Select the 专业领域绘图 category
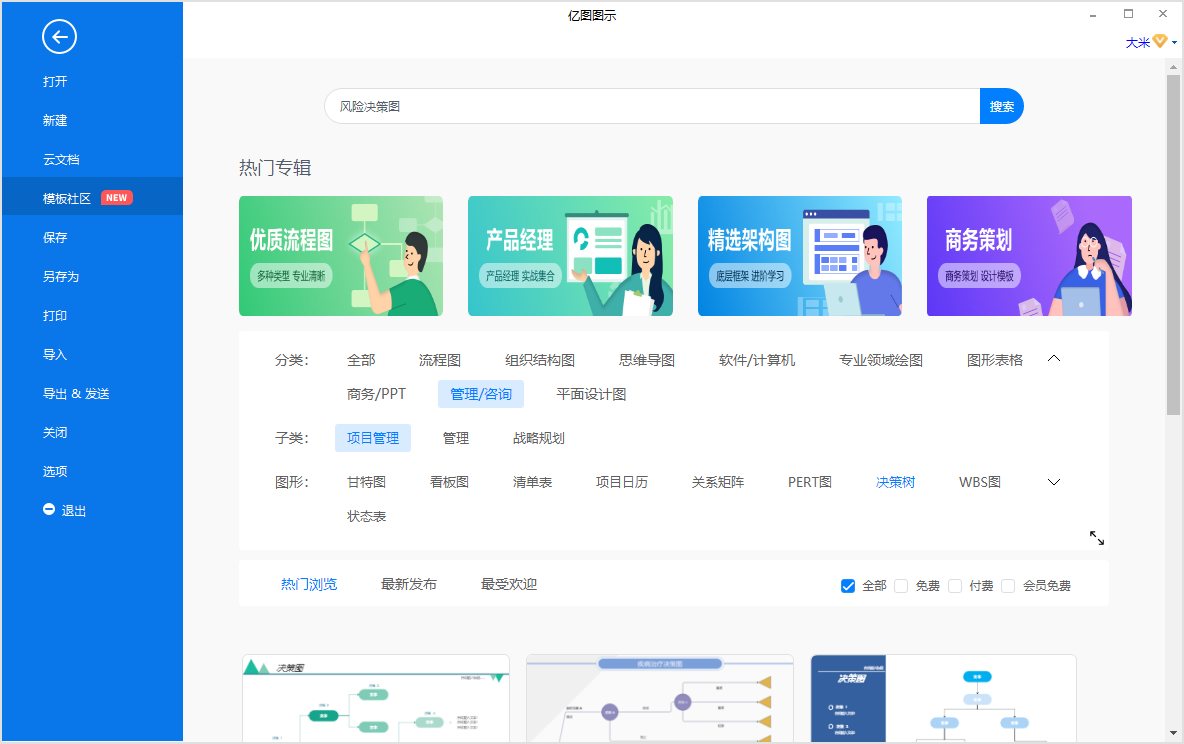The height and width of the screenshot is (744, 1184). click(x=881, y=360)
